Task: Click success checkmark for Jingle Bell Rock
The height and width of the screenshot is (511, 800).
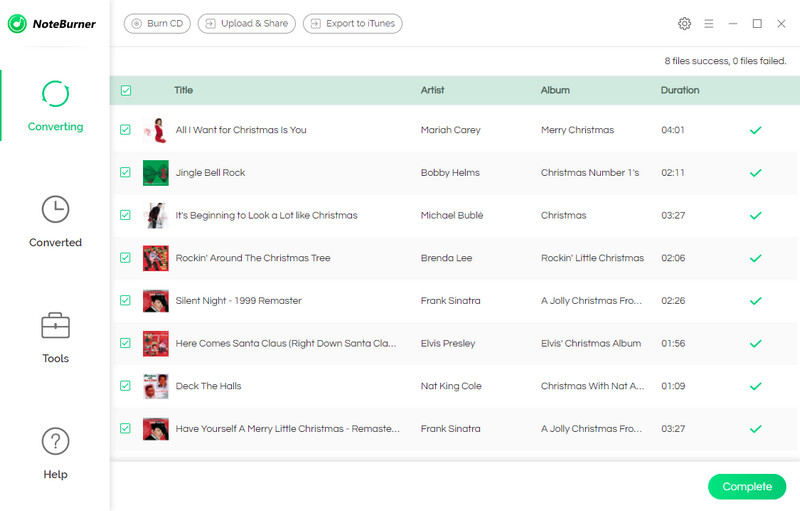Action: point(756,173)
